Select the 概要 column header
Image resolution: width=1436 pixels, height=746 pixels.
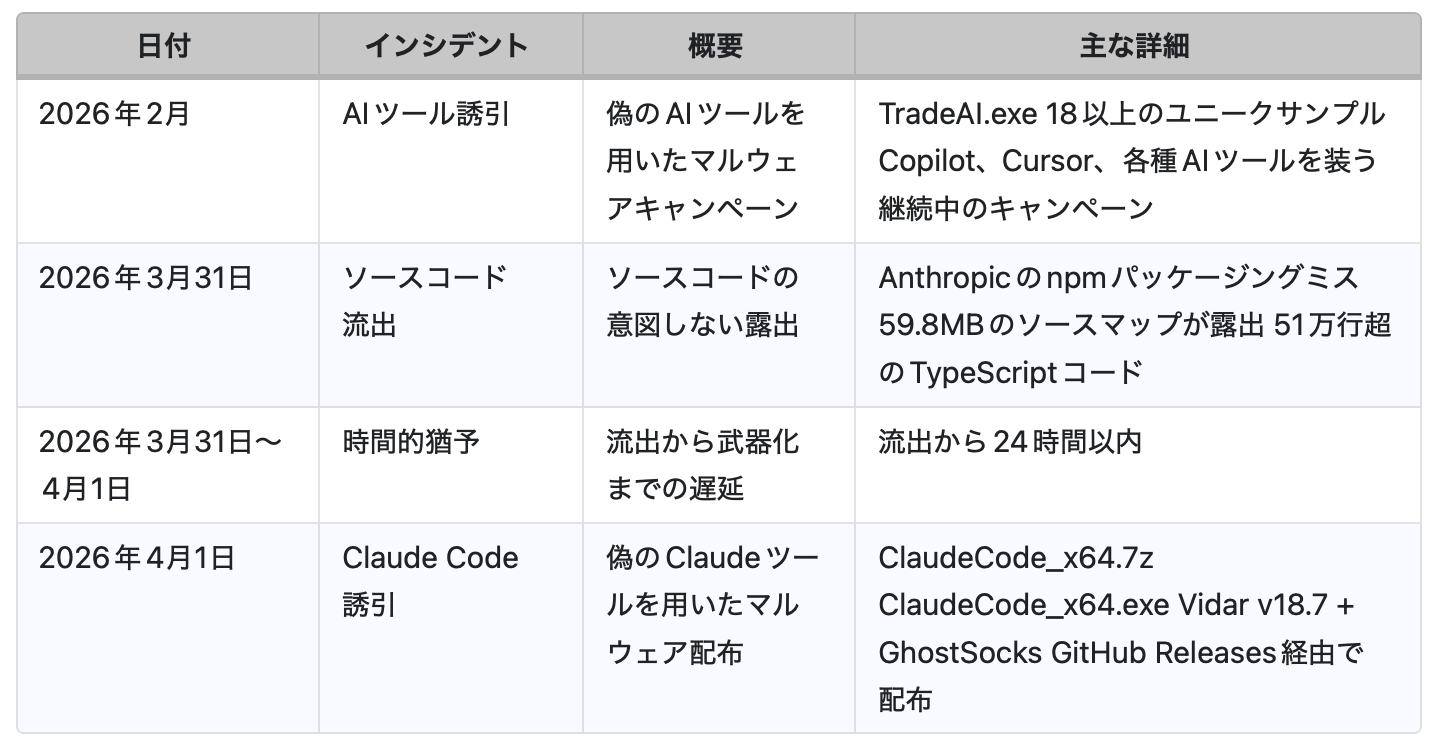pos(716,45)
